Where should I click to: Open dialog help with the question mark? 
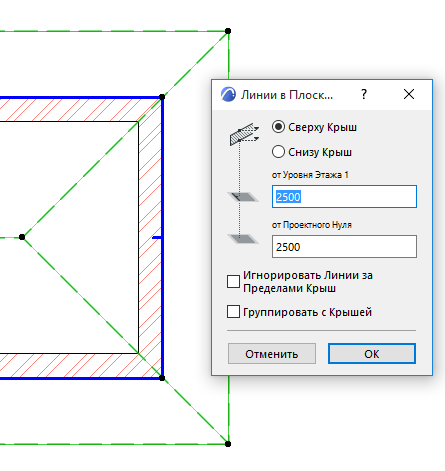(364, 94)
